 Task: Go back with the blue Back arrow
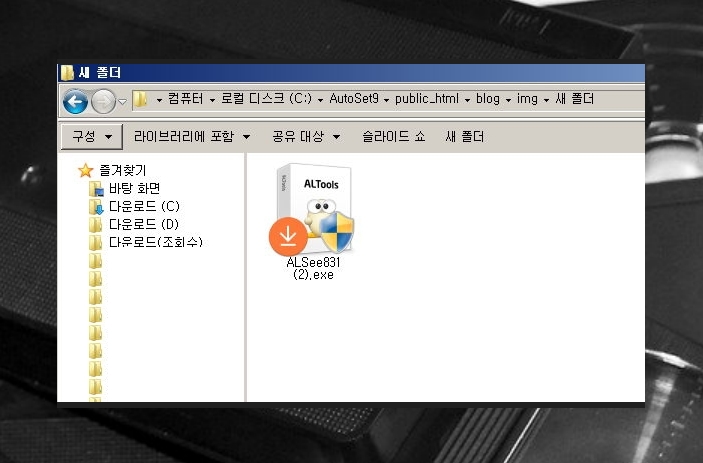[75, 102]
